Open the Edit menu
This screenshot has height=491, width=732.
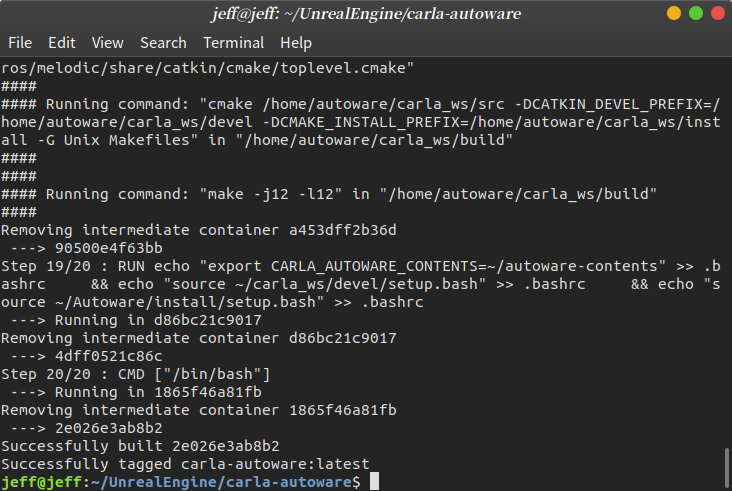pyautogui.click(x=62, y=43)
